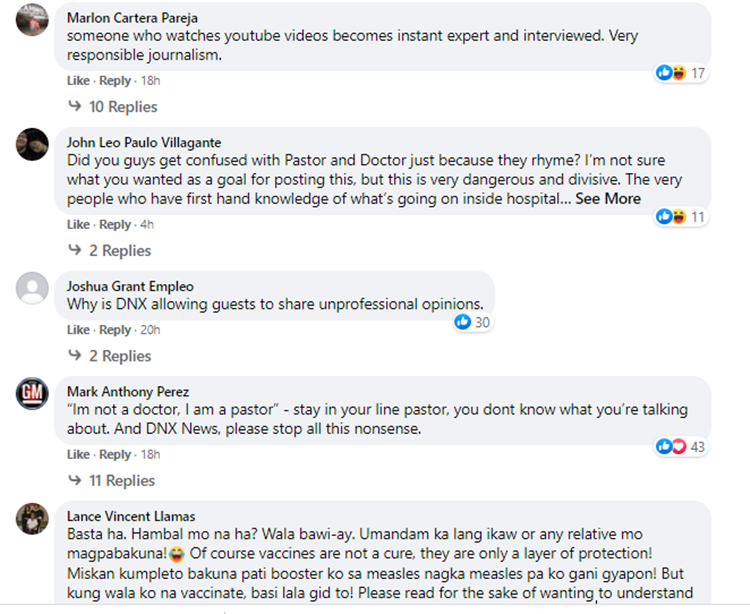Image resolution: width=750 pixels, height=614 pixels.
Task: View reactions on Marlon's comment (17)
Action: click(x=681, y=73)
